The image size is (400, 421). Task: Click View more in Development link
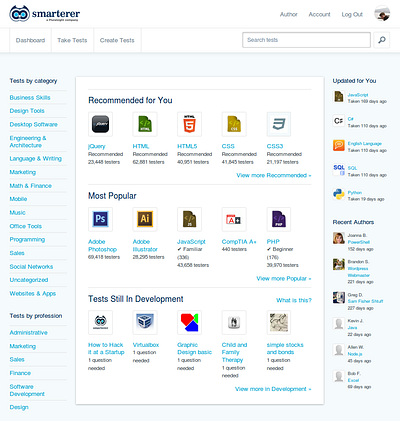pyautogui.click(x=273, y=389)
